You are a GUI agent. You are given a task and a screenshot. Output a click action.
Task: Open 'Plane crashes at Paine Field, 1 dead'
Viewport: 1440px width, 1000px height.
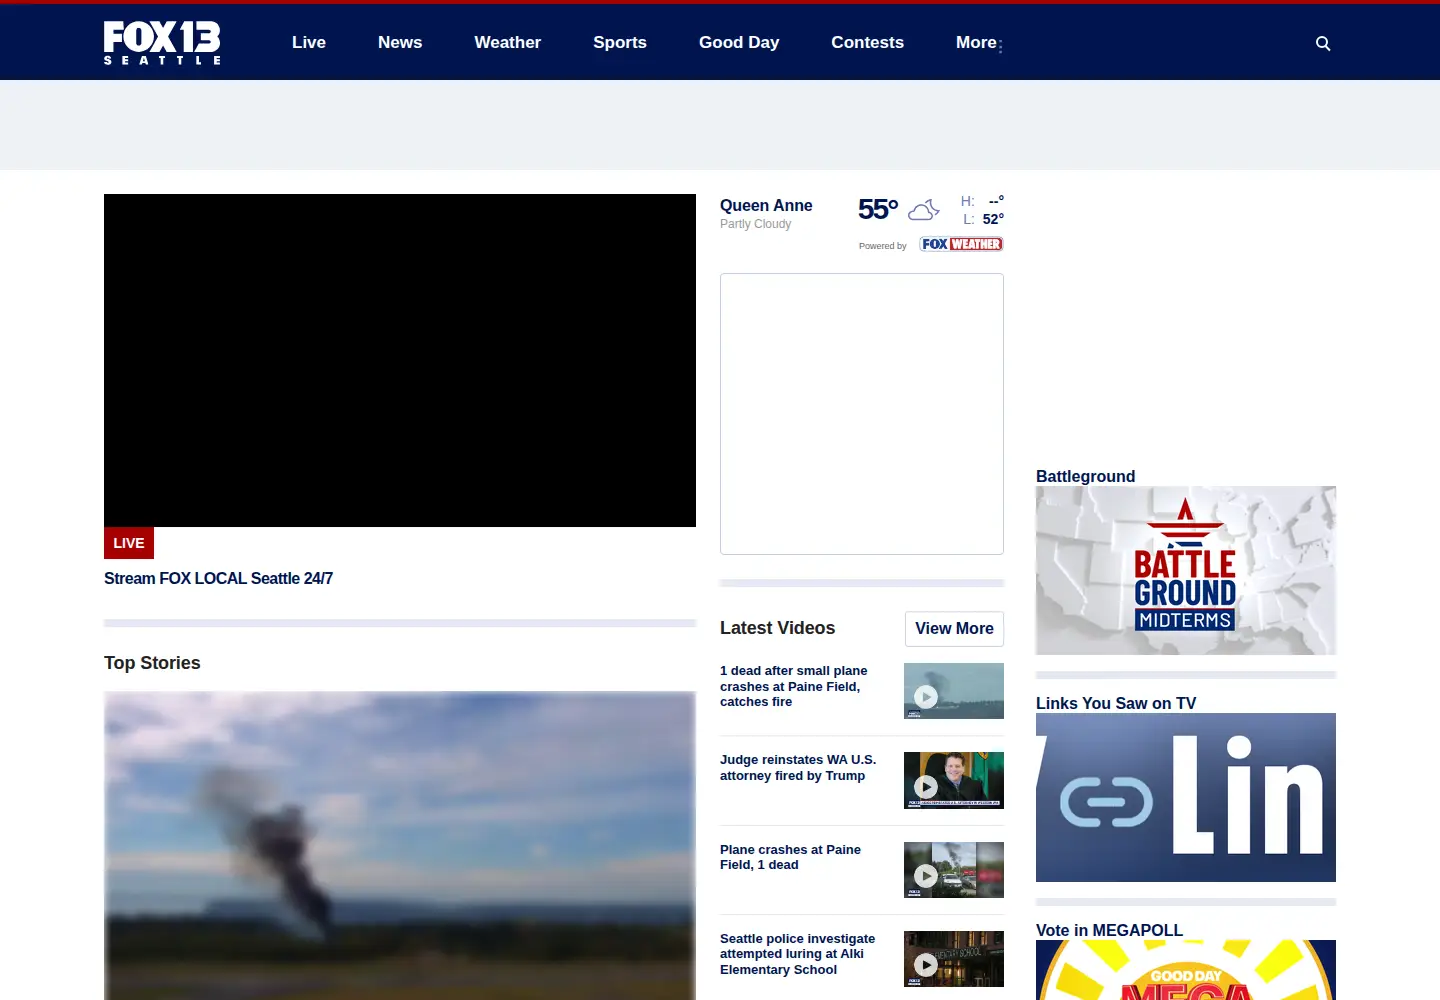click(790, 857)
